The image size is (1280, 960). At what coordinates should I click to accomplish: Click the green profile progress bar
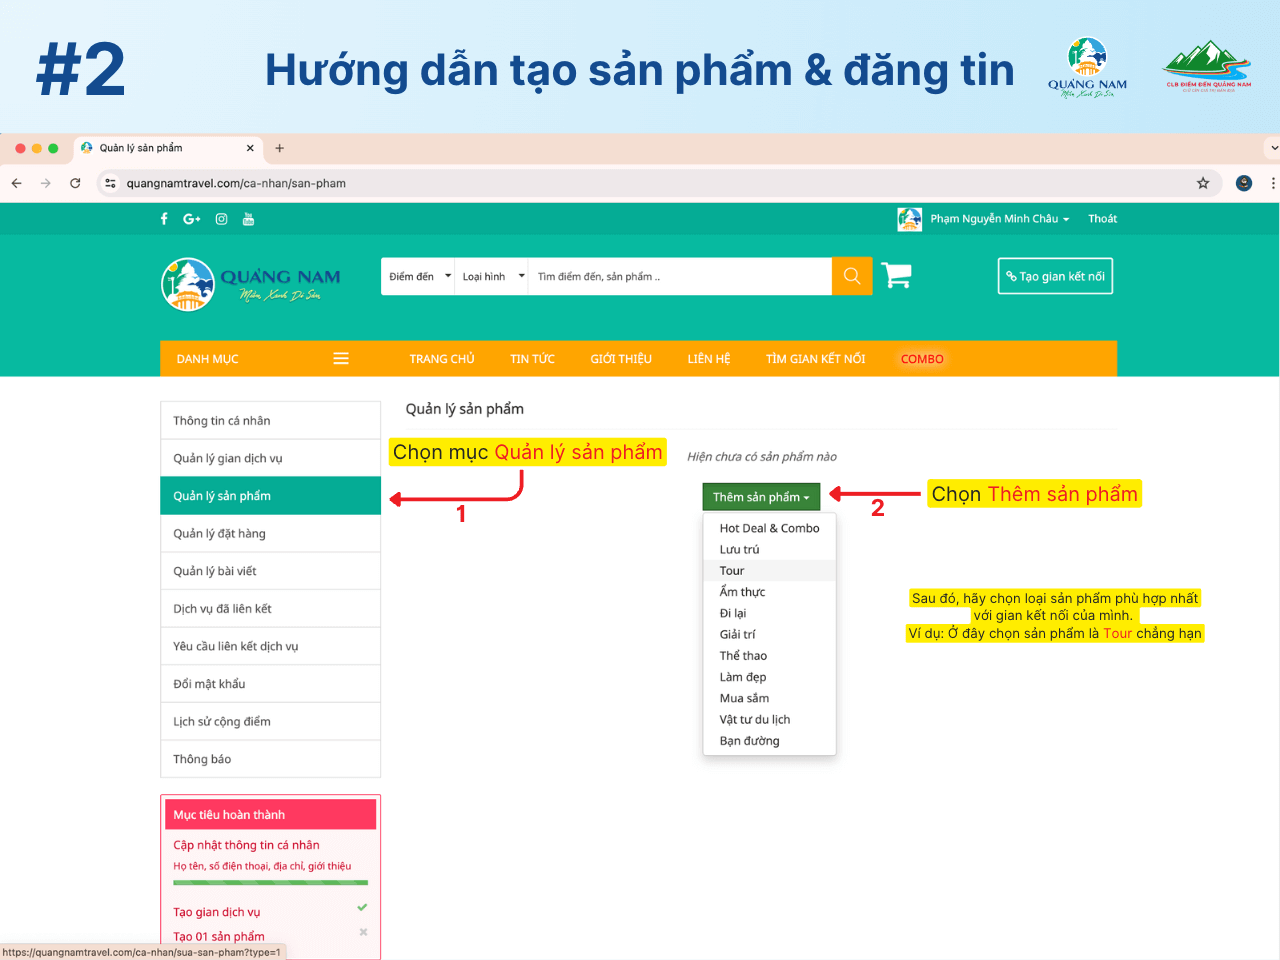(270, 883)
